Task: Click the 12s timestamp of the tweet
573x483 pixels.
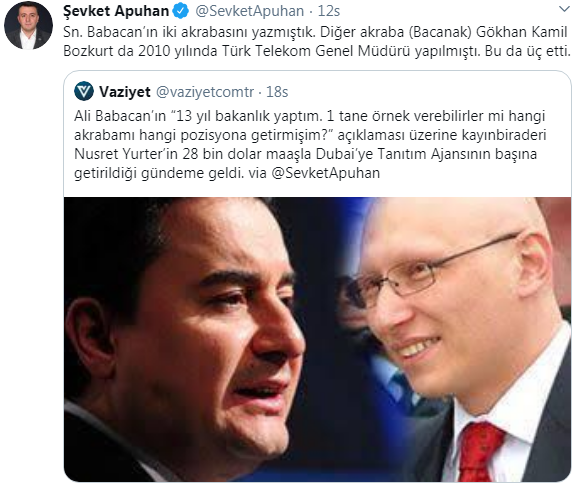Action: coord(329,11)
